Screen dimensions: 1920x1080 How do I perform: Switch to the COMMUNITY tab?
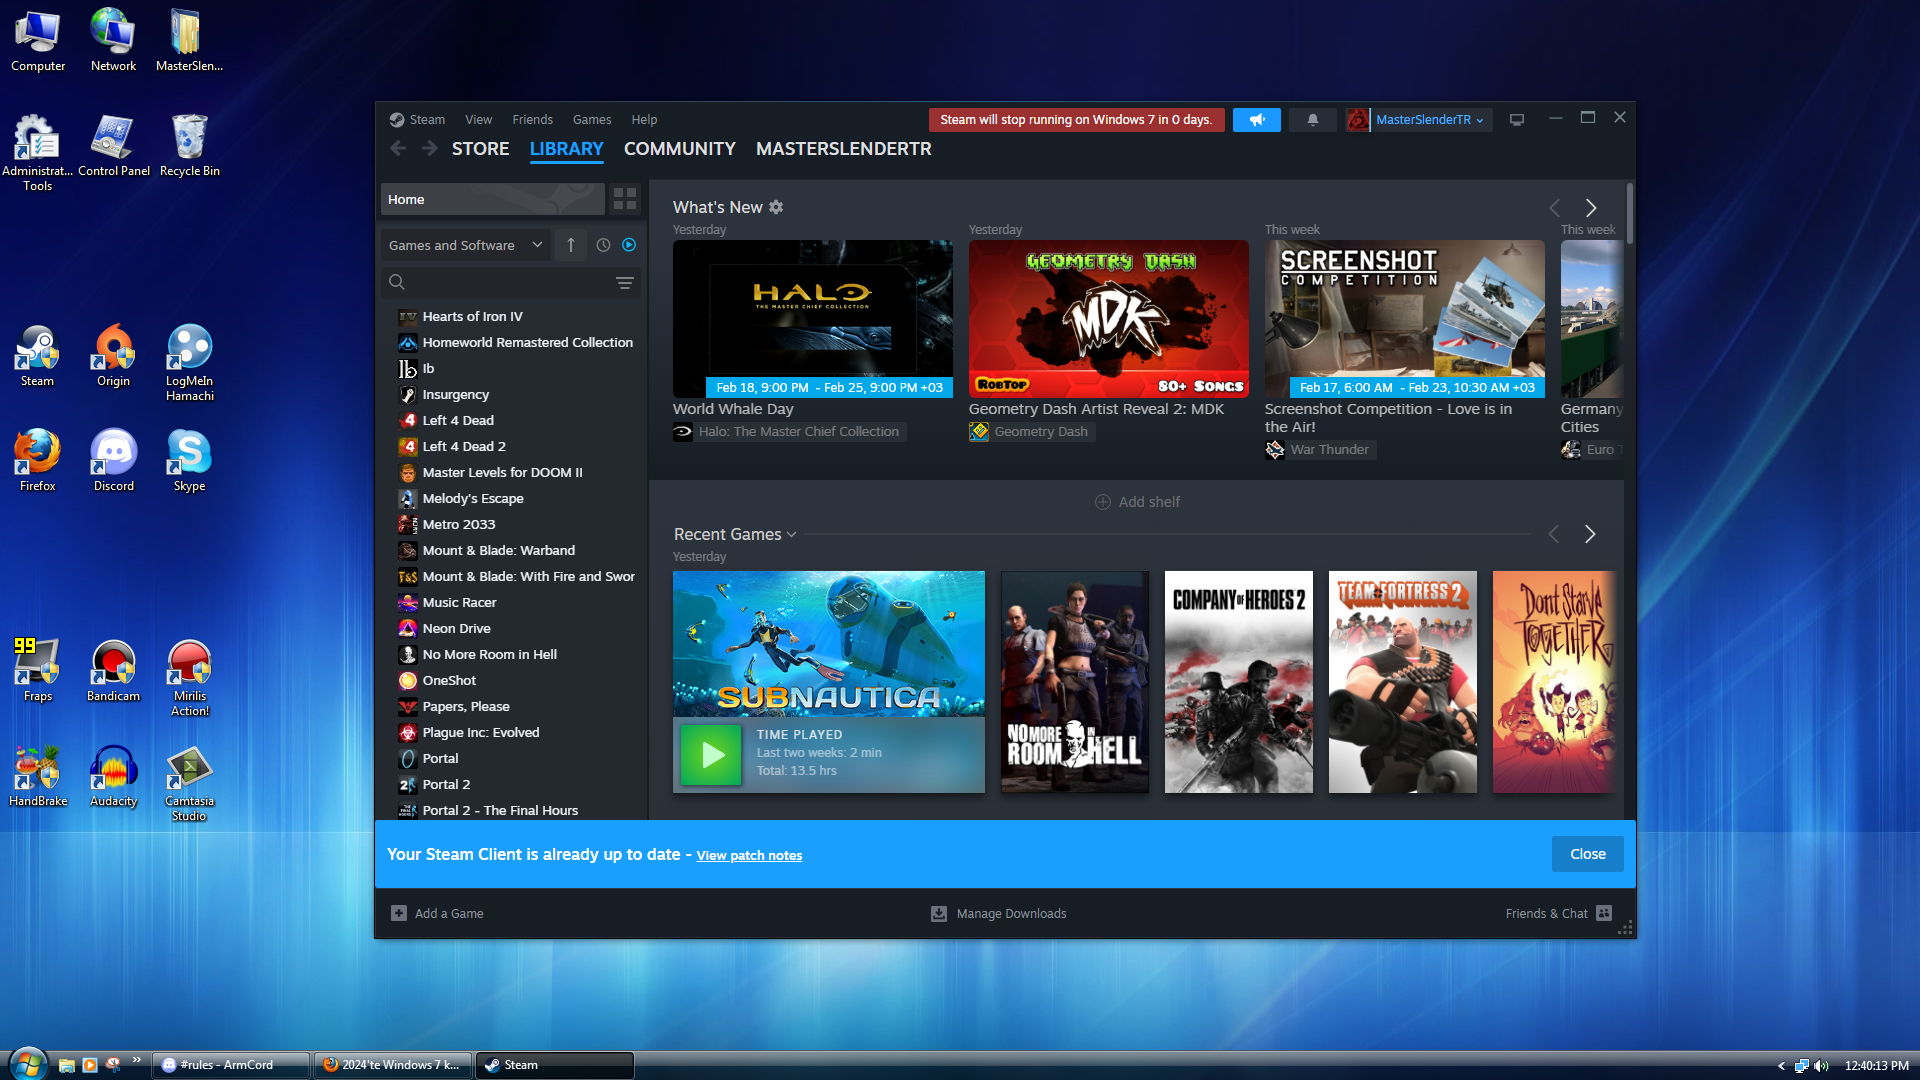(x=679, y=149)
